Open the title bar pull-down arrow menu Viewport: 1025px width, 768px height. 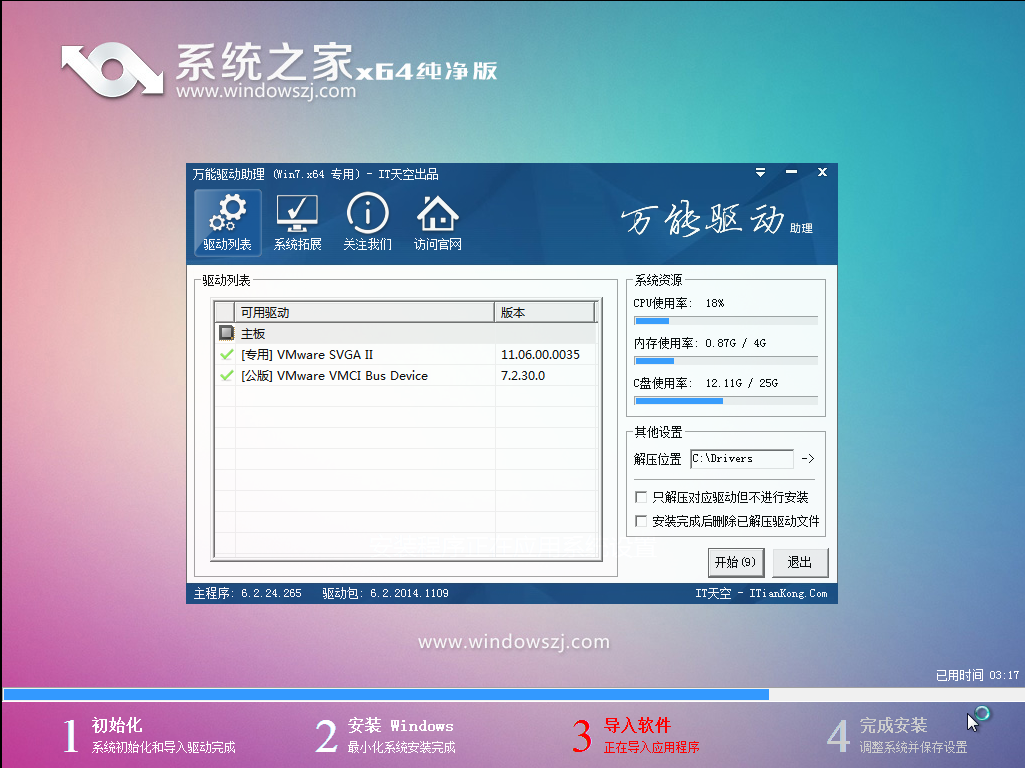[759, 172]
